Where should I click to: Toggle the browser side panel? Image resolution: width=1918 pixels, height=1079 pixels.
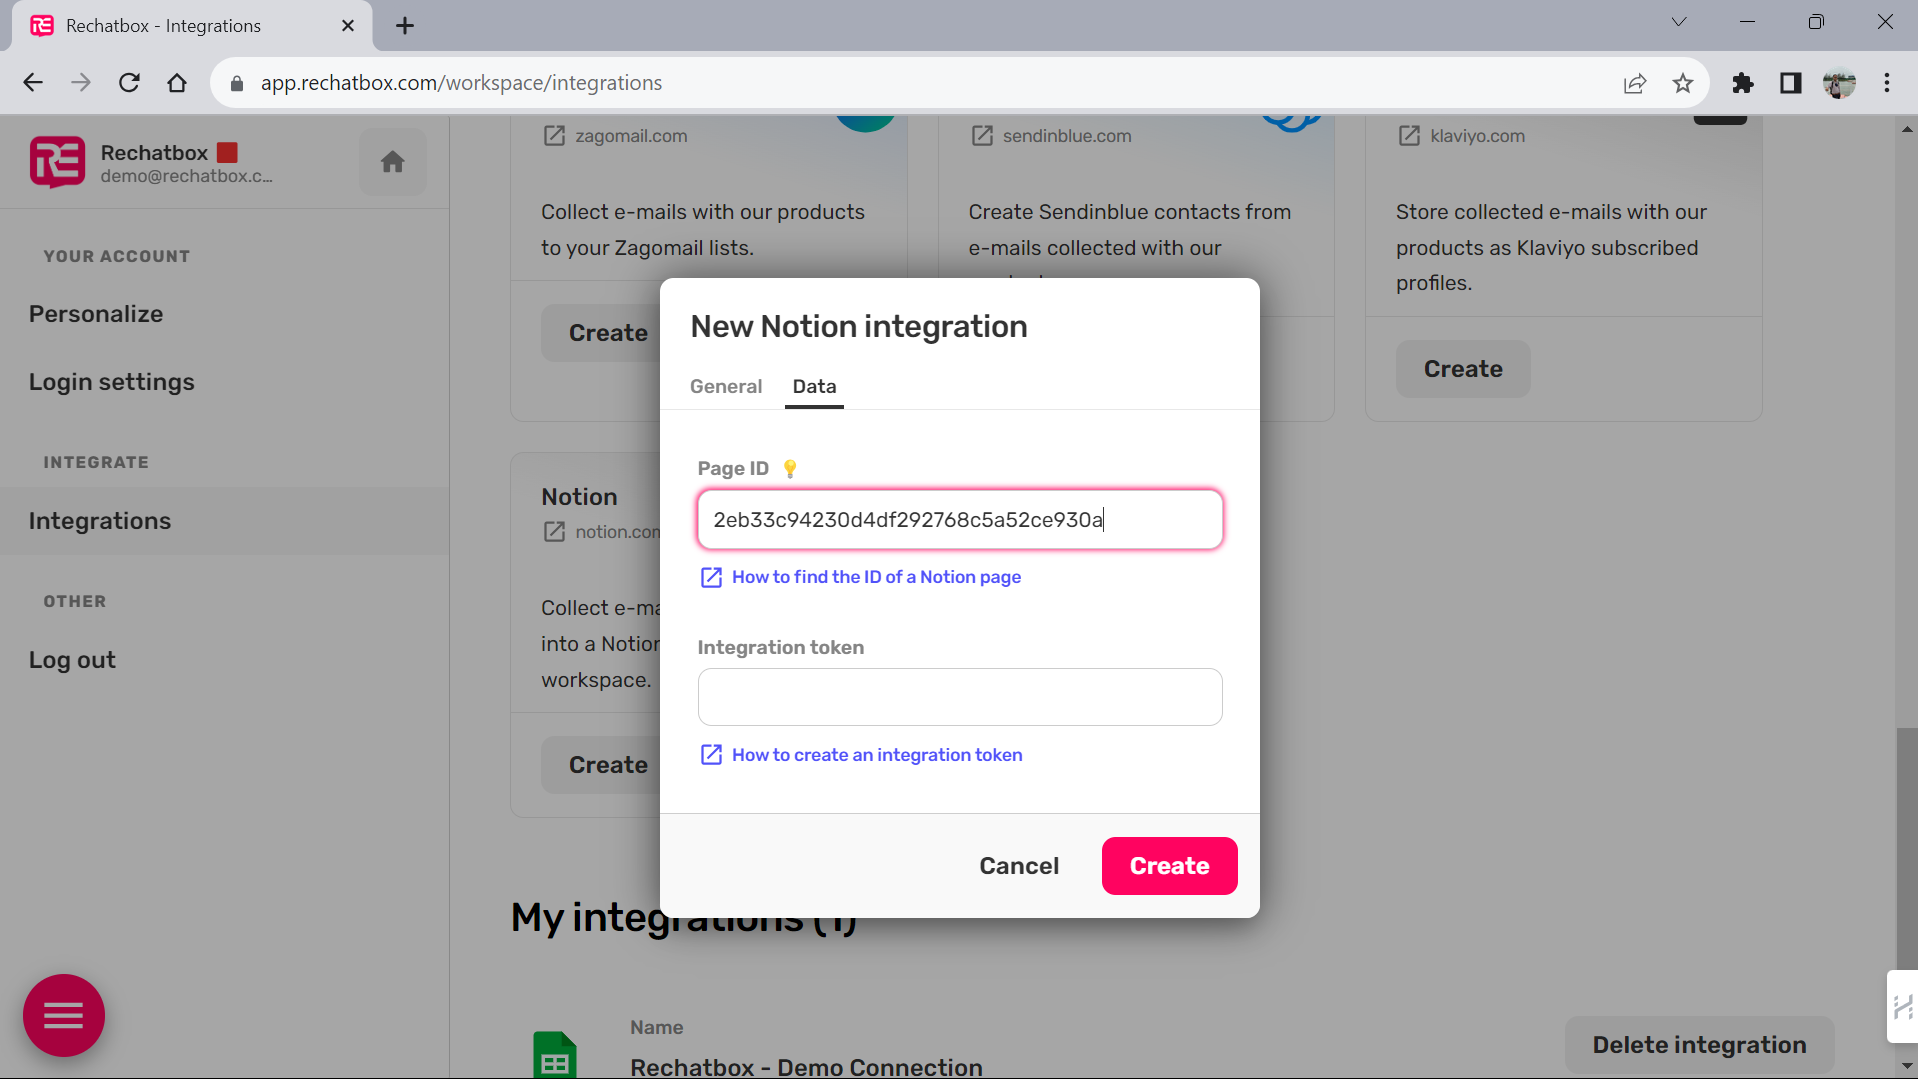(1790, 83)
